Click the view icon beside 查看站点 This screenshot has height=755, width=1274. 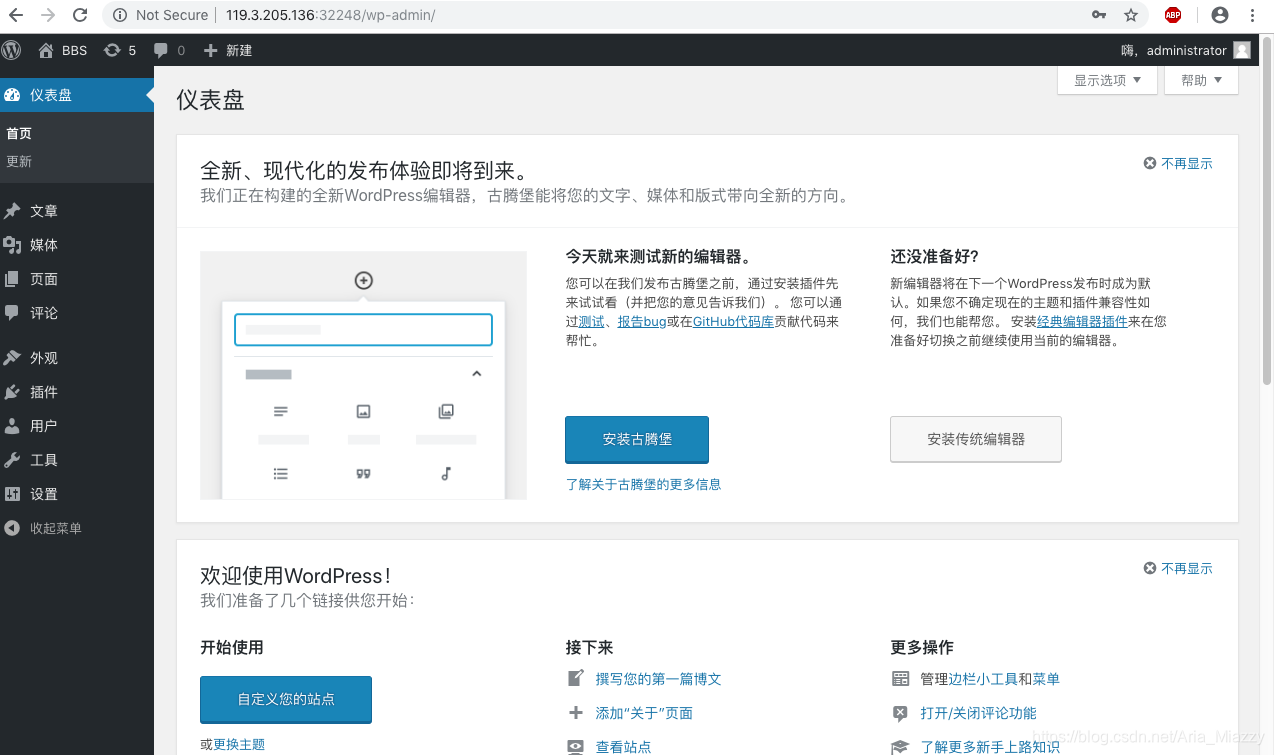(576, 747)
